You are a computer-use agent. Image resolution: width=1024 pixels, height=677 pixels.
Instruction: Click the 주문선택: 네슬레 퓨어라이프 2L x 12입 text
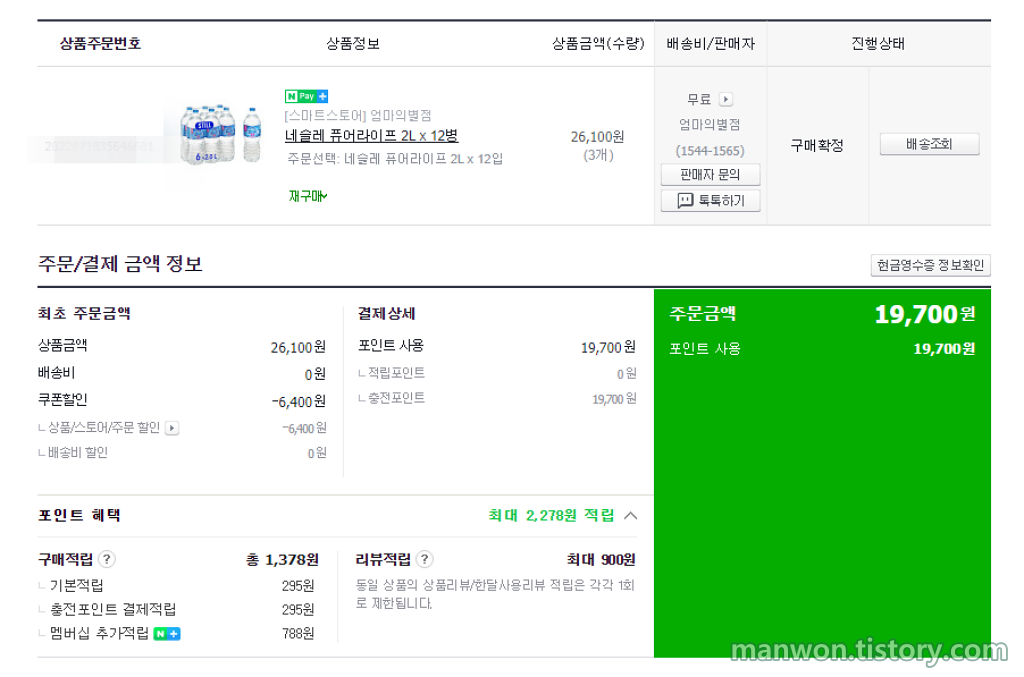[395, 159]
